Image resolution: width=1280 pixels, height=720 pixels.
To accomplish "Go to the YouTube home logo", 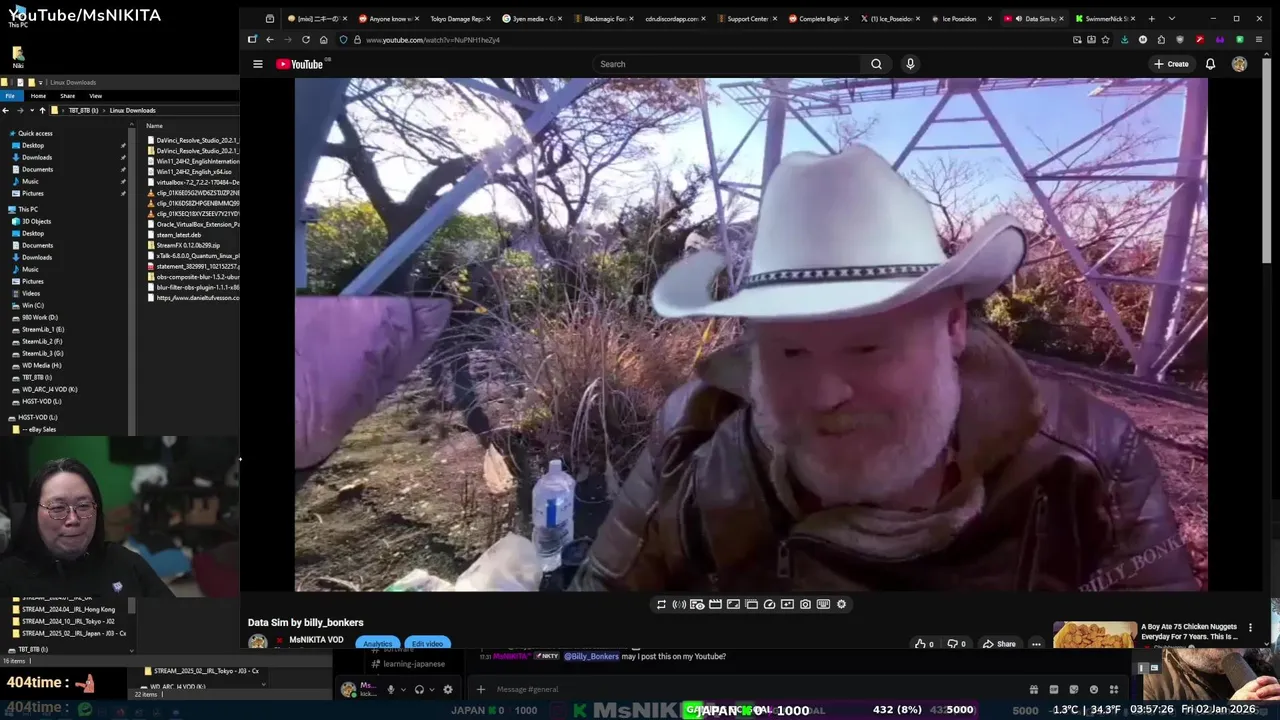I will (300, 64).
